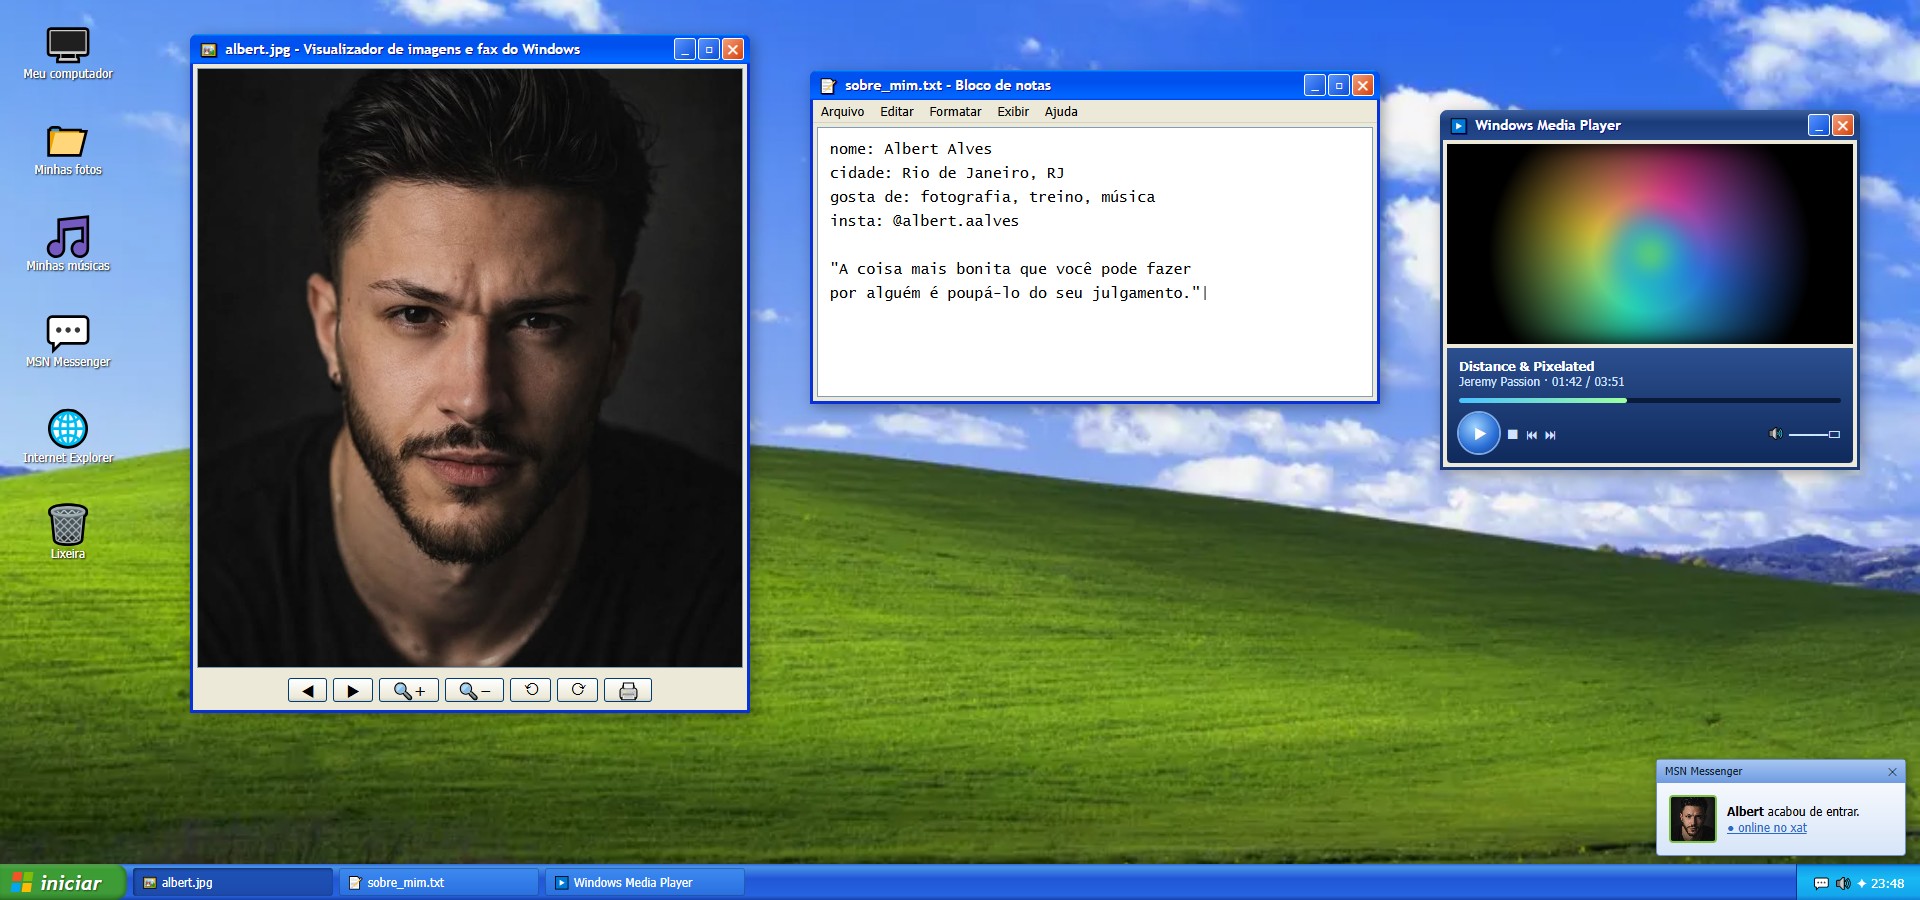Rotate image counterclockwise in viewer
The image size is (1920, 900).
coord(531,690)
